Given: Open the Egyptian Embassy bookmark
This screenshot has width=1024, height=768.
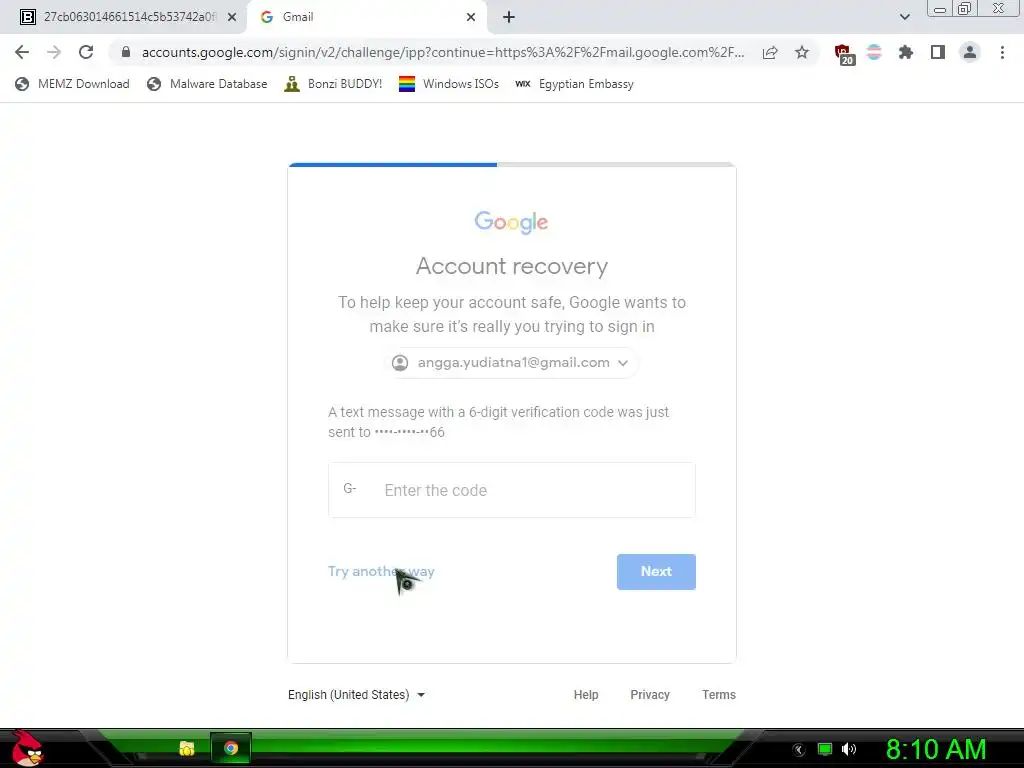Looking at the screenshot, I should click(574, 84).
